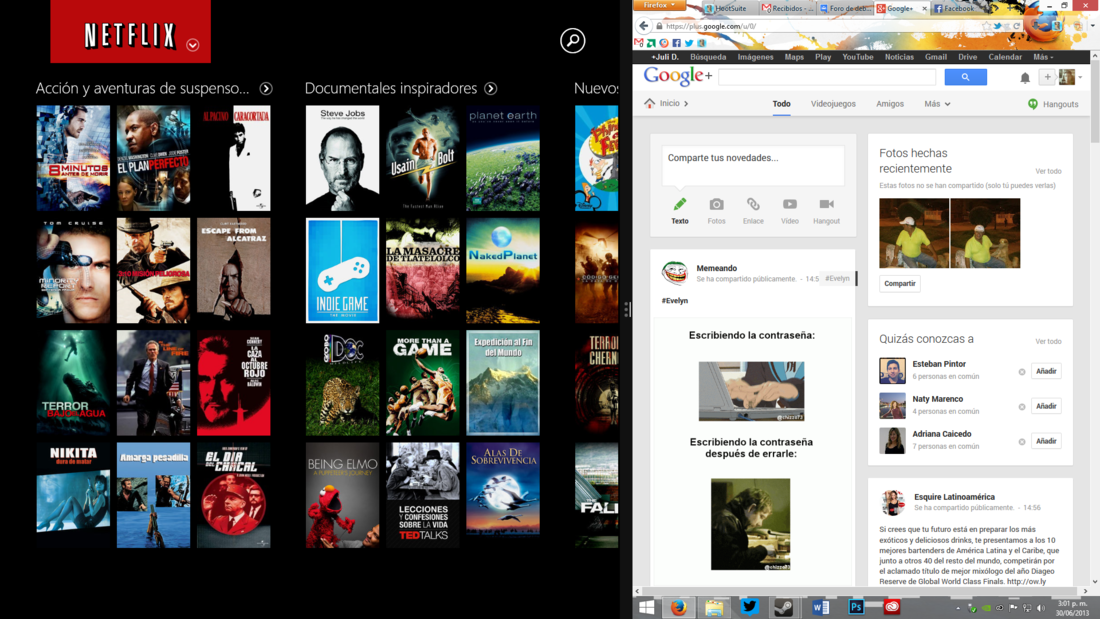
Task: Click the blue Google+ search button
Action: point(965,76)
